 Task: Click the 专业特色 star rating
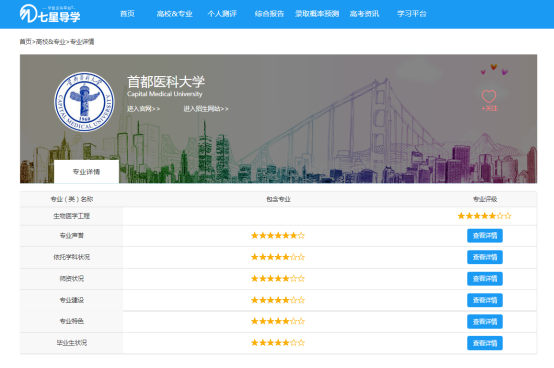[x=278, y=321]
